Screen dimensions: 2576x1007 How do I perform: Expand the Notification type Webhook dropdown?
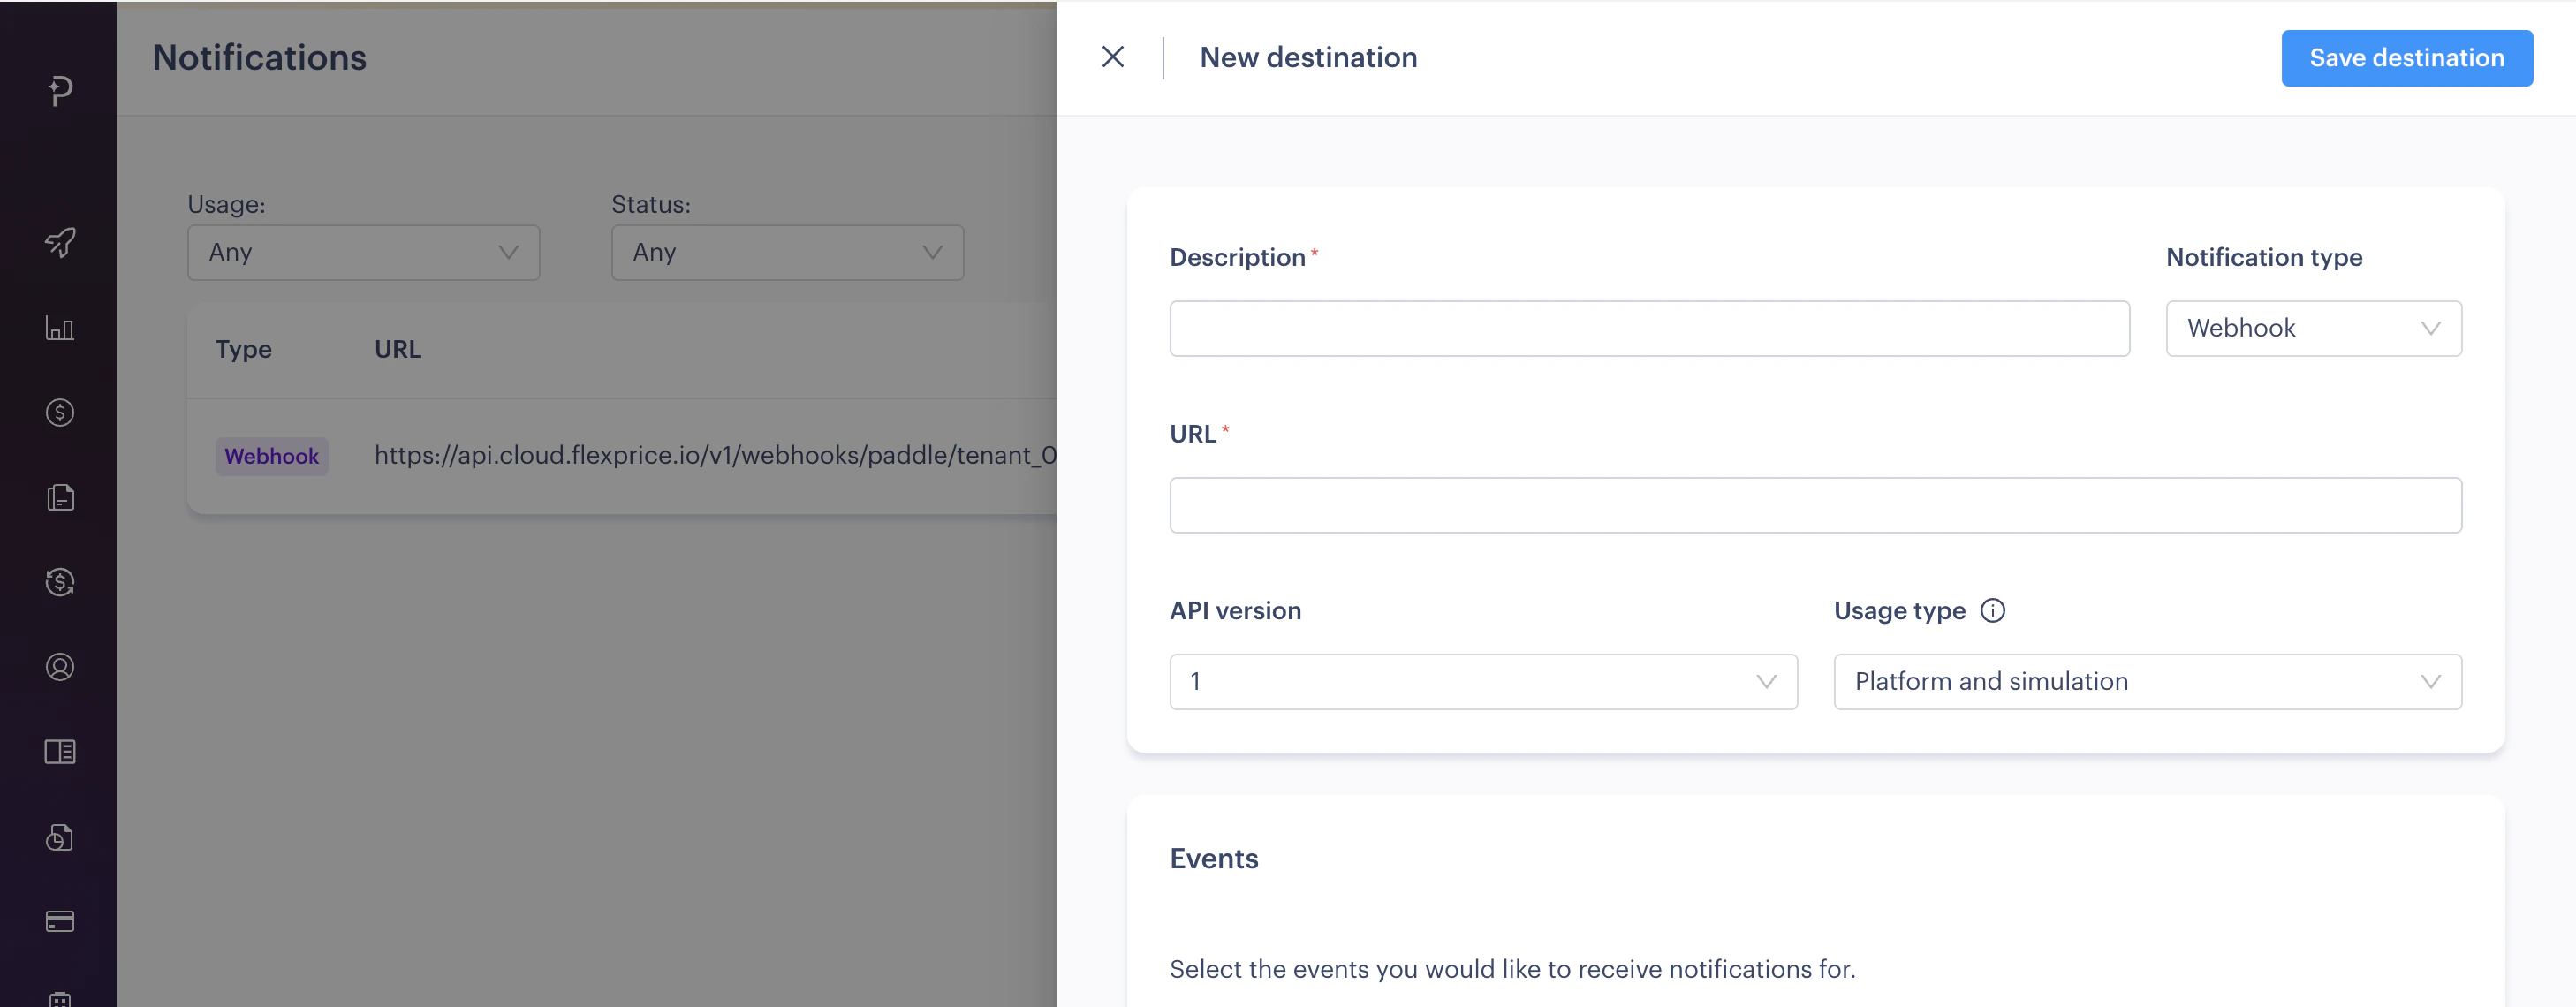pos(2313,328)
